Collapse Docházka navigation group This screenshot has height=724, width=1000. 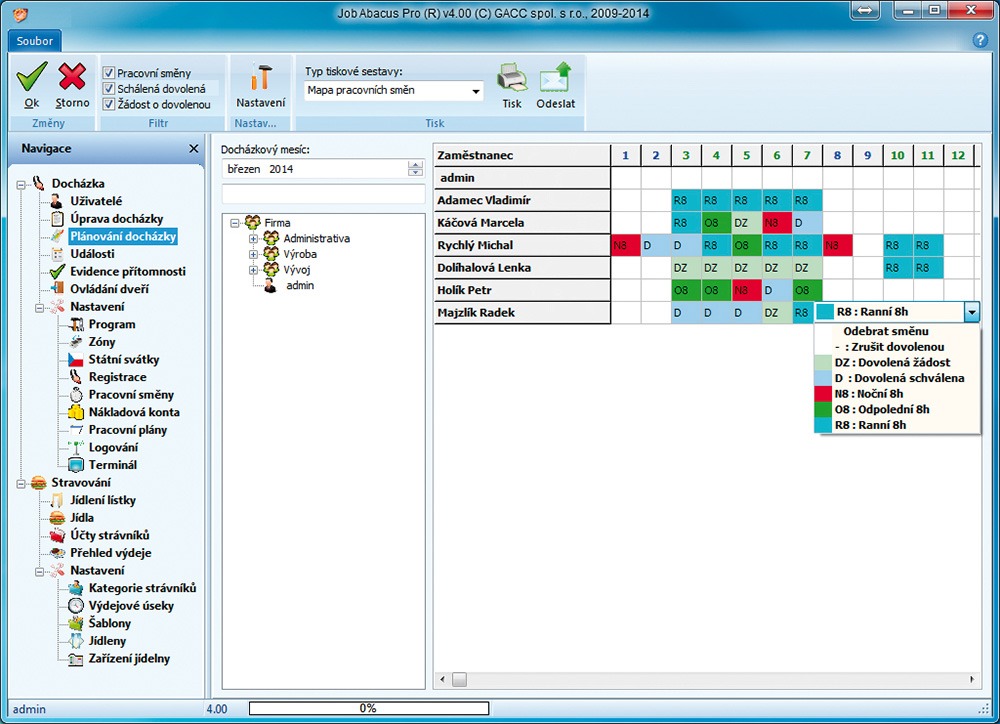[x=21, y=184]
